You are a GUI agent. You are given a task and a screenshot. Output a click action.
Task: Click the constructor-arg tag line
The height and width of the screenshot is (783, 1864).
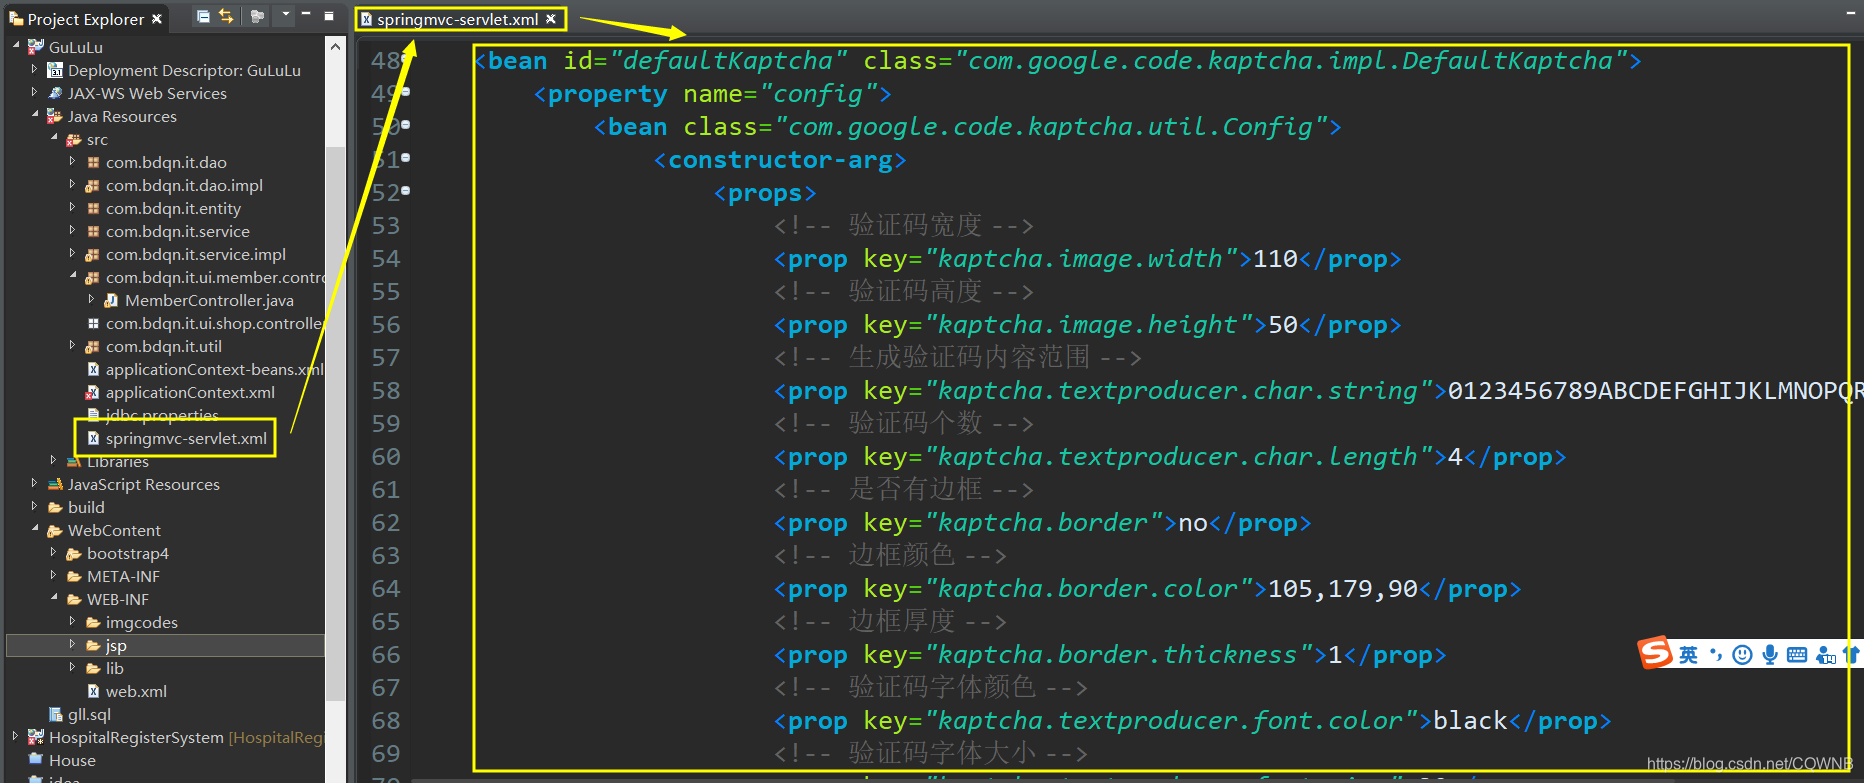click(x=780, y=160)
